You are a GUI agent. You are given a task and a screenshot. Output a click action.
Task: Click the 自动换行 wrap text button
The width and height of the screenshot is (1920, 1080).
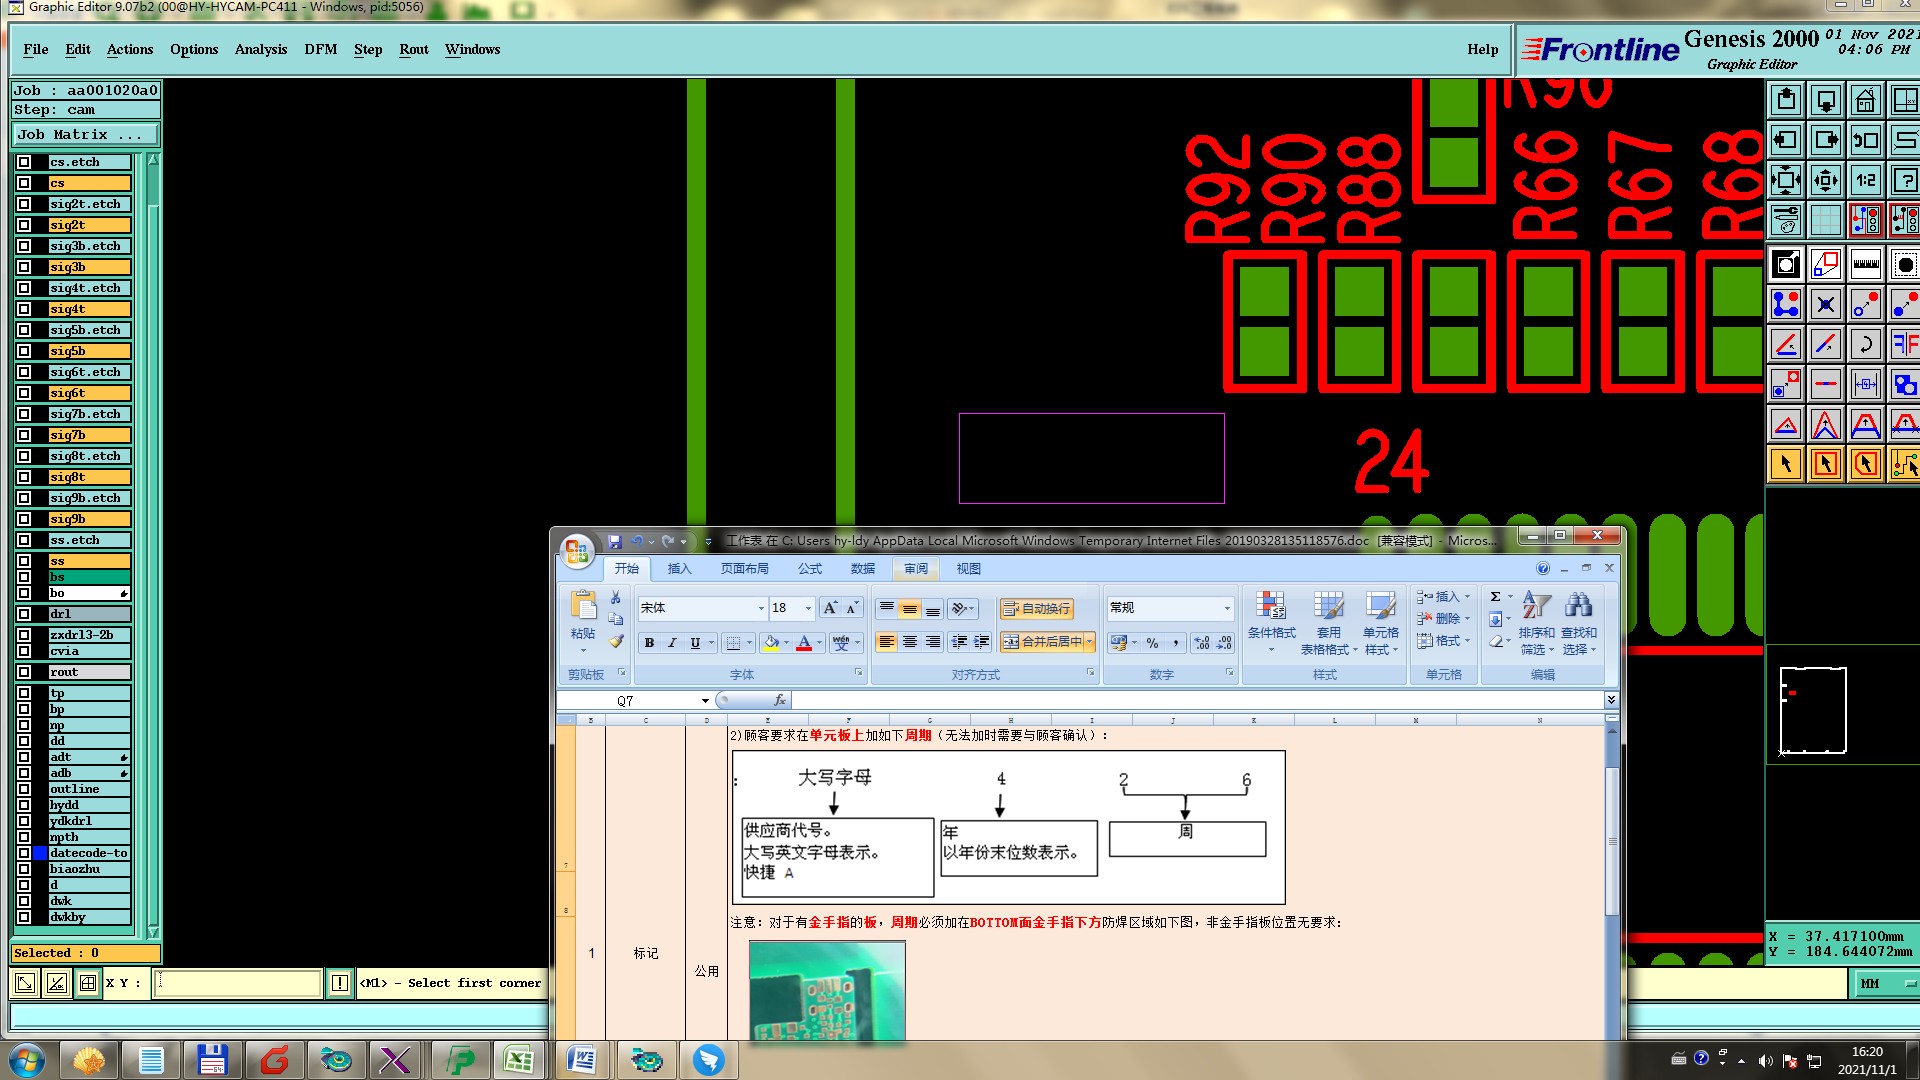pyautogui.click(x=1036, y=608)
